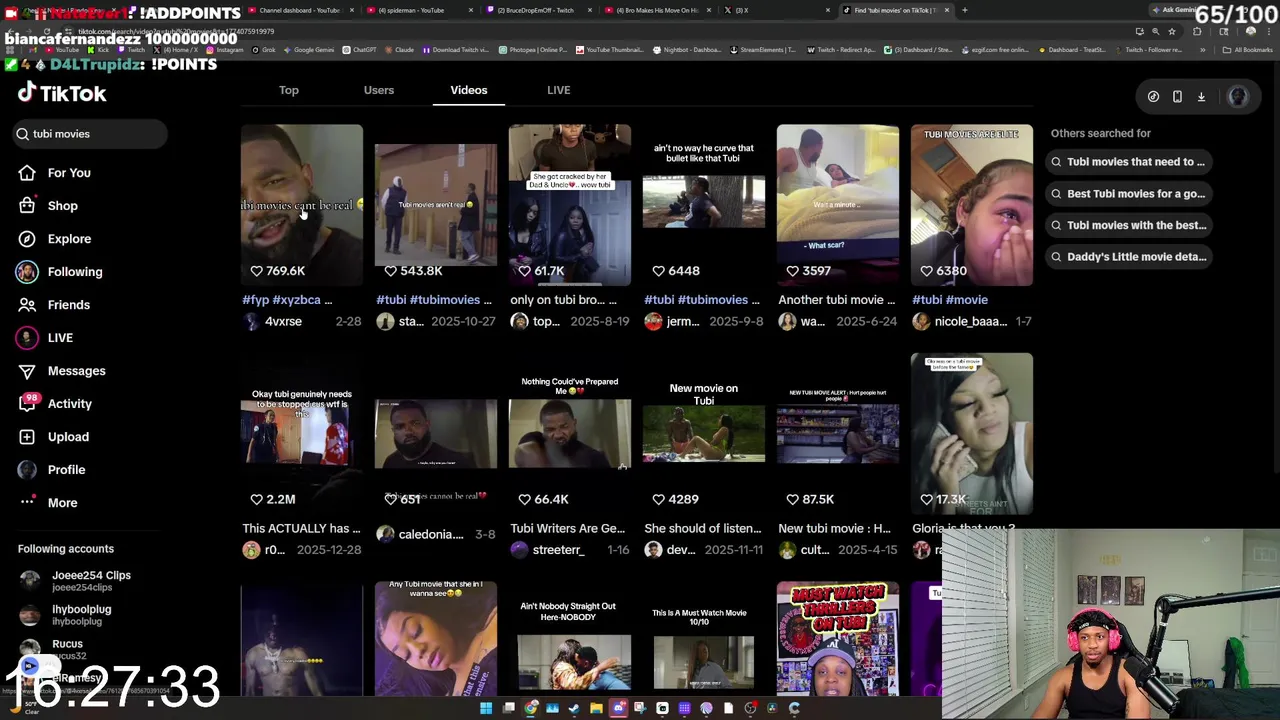
Task: Click username streeterr_ under video
Action: click(x=558, y=550)
